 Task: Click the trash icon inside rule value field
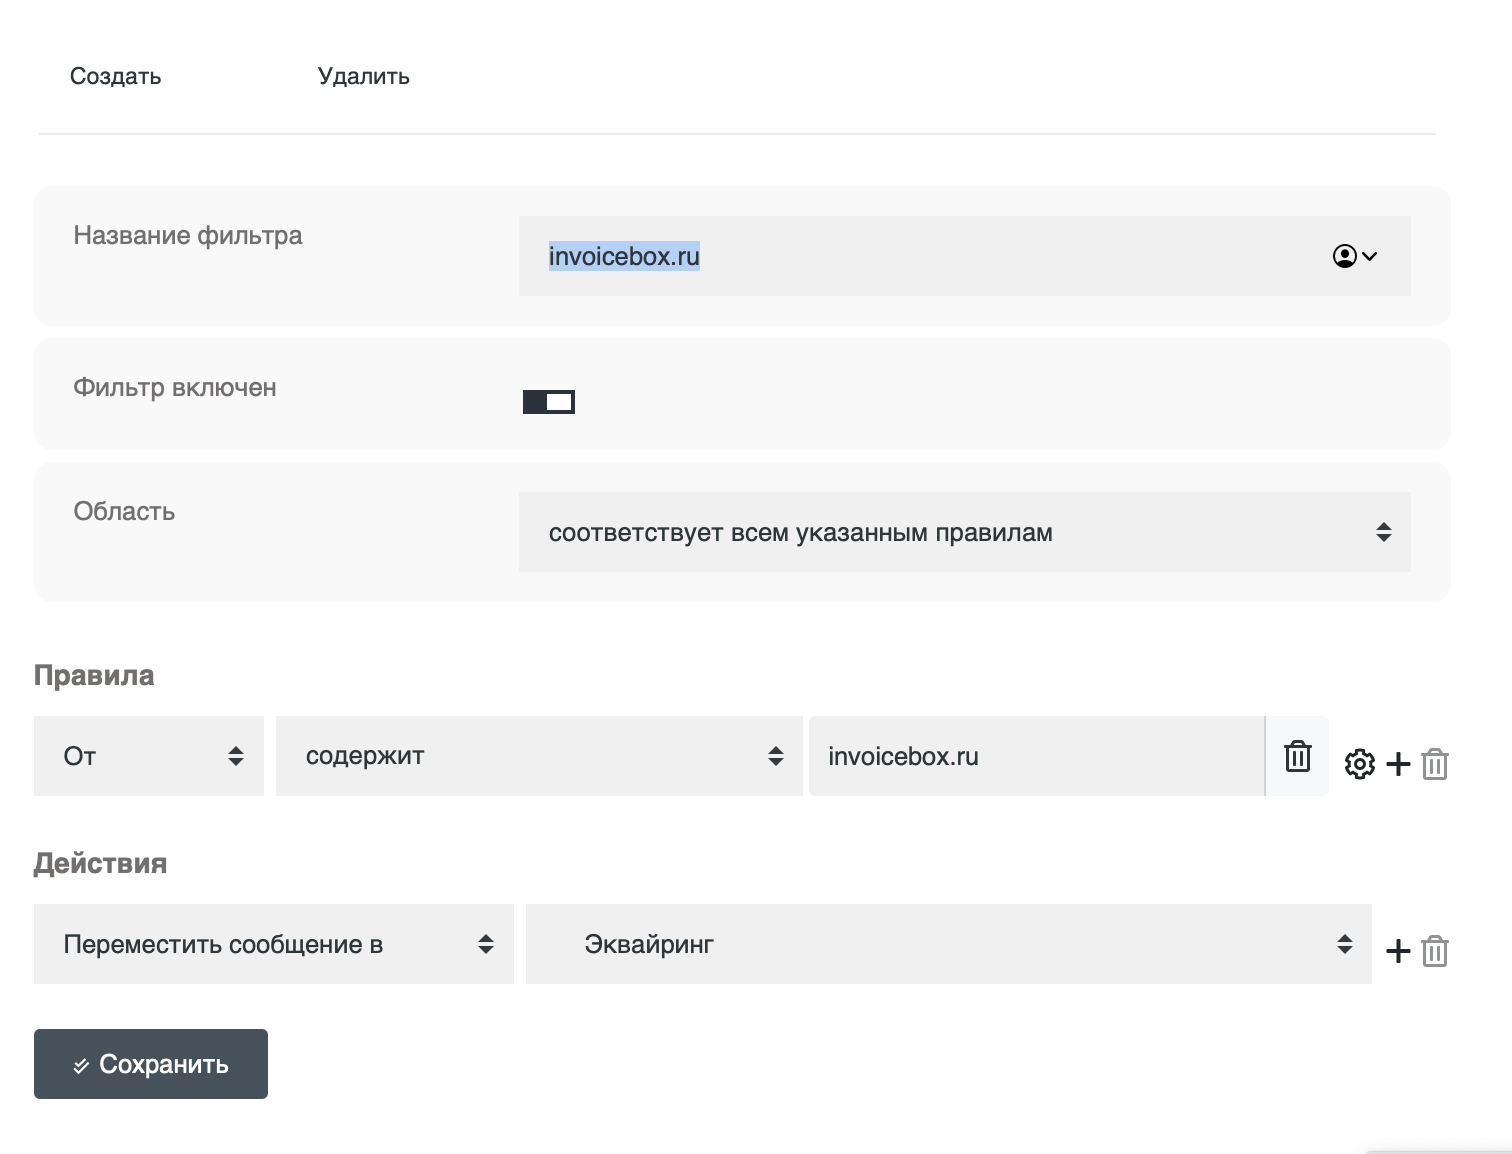(1297, 756)
